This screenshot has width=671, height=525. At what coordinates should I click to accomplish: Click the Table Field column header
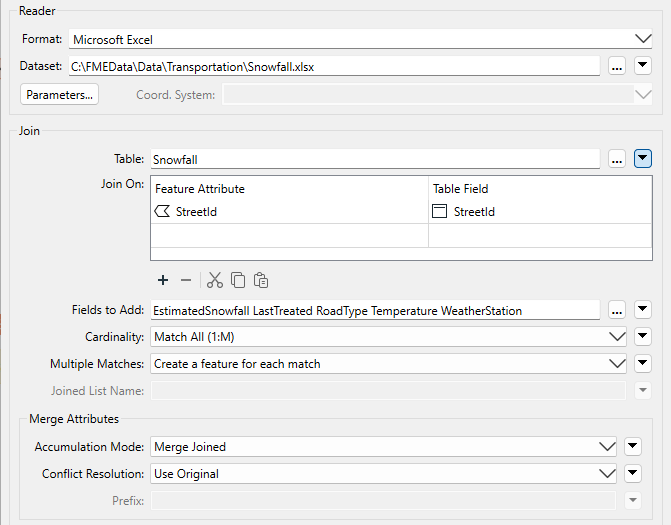[540, 189]
